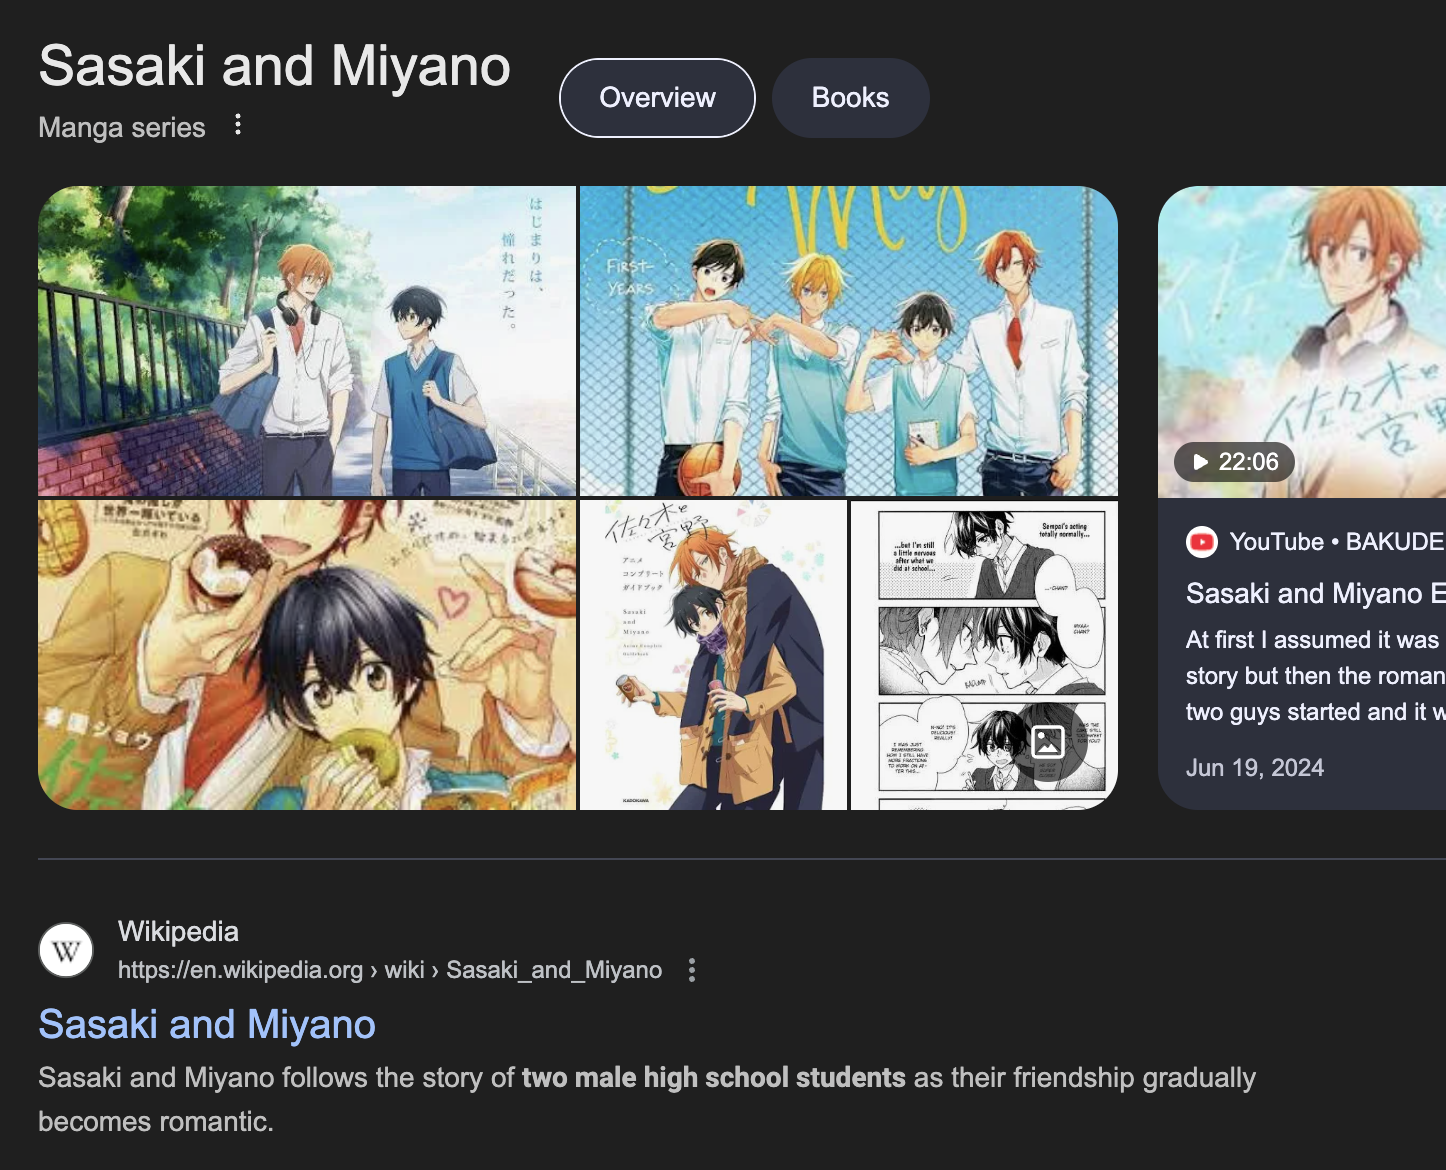This screenshot has width=1446, height=1170.
Task: Click the image gallery icon on manga panels
Action: [1048, 741]
